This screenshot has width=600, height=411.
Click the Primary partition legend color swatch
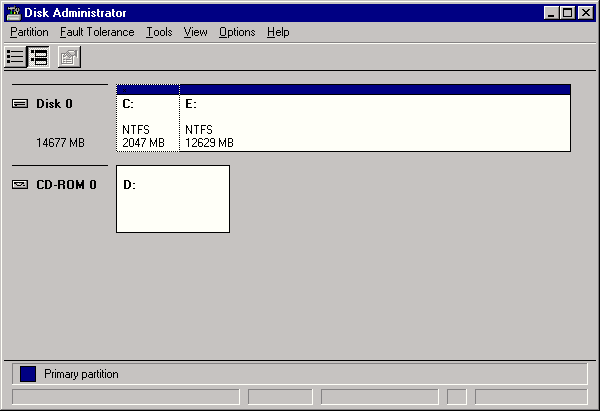click(28, 374)
